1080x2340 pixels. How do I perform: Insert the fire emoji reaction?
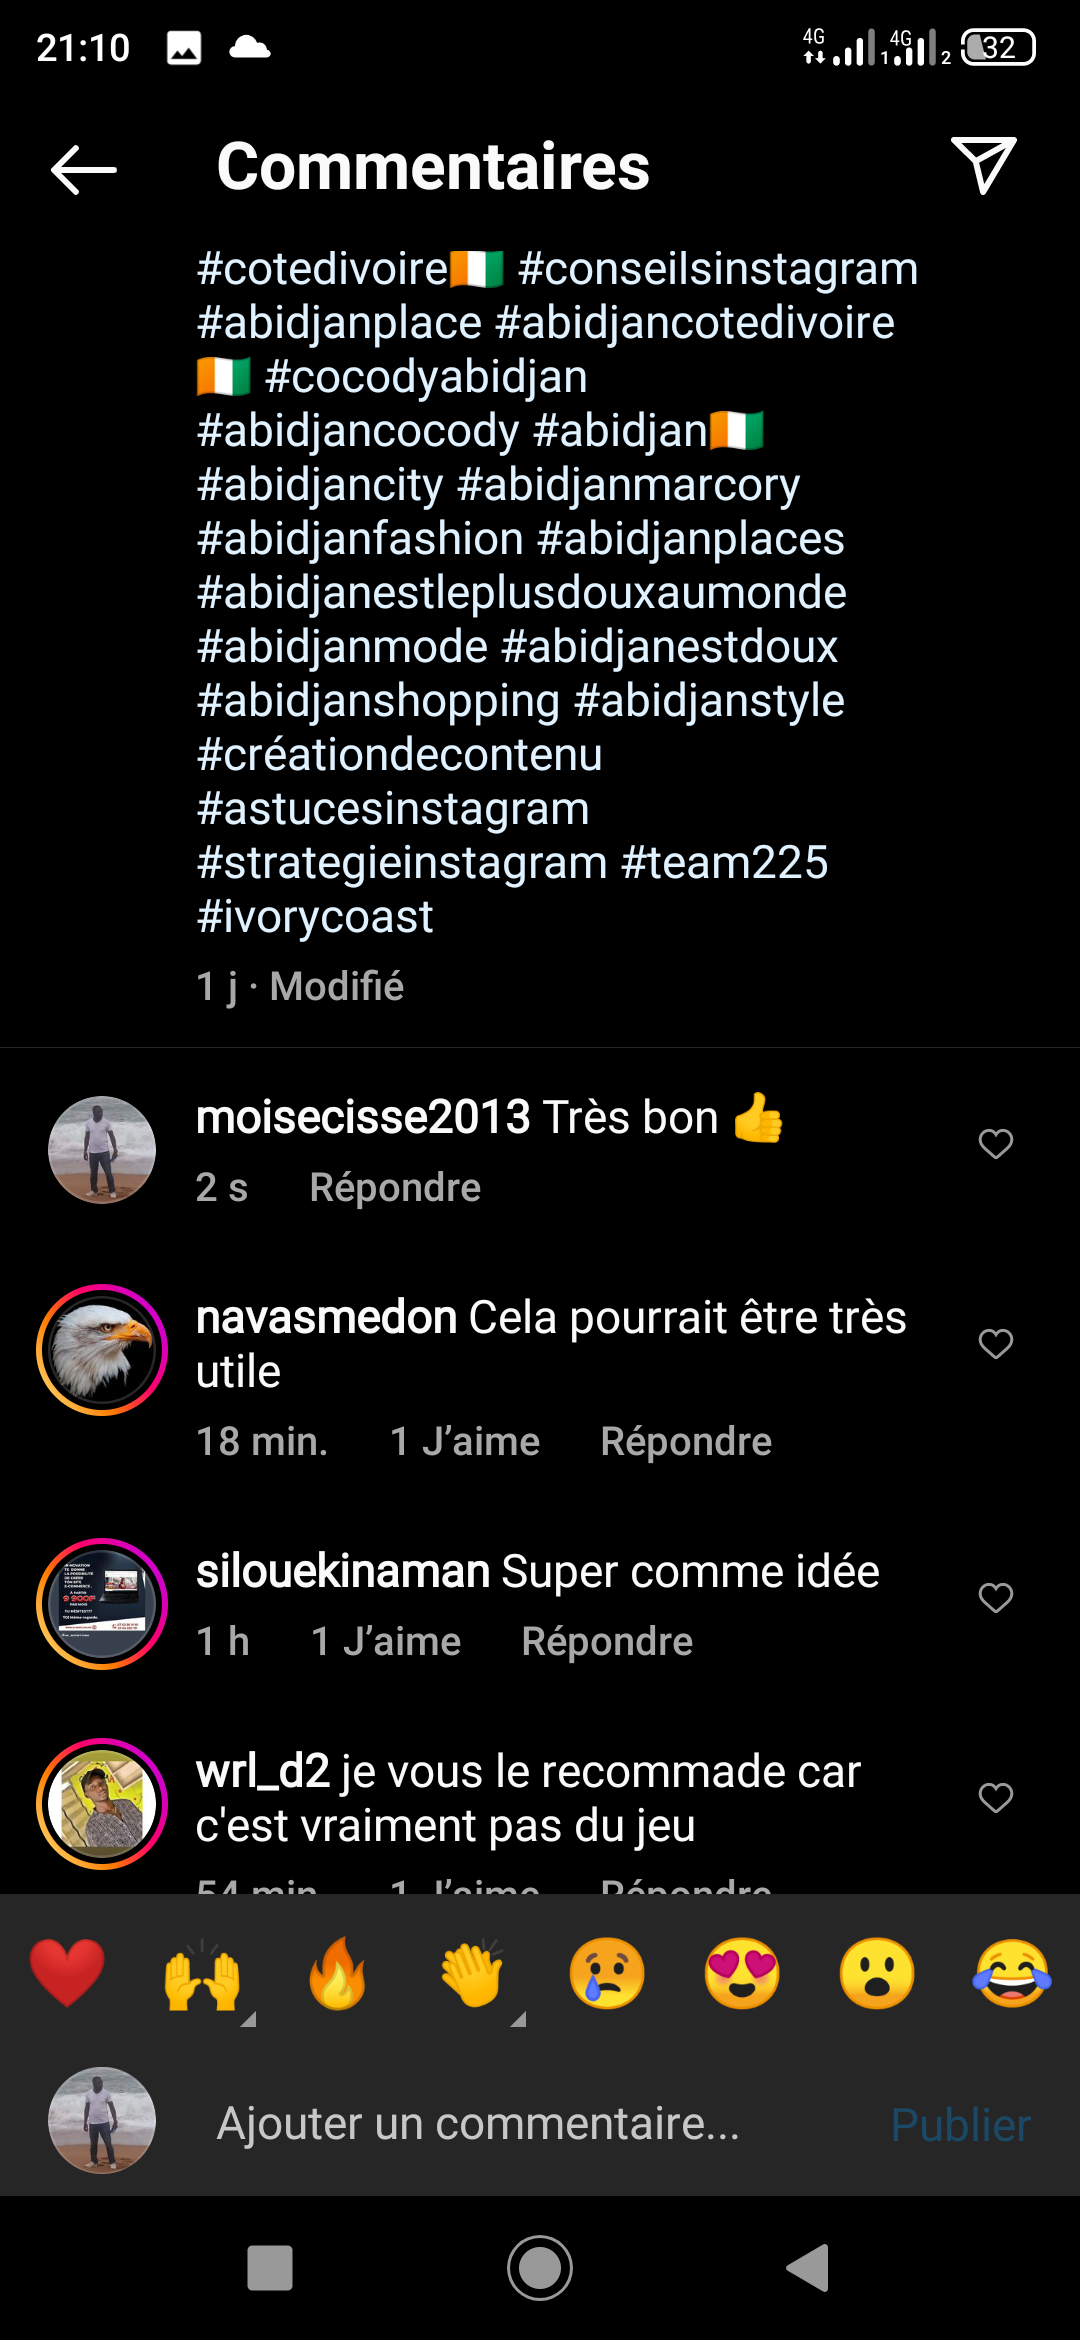tap(337, 1973)
